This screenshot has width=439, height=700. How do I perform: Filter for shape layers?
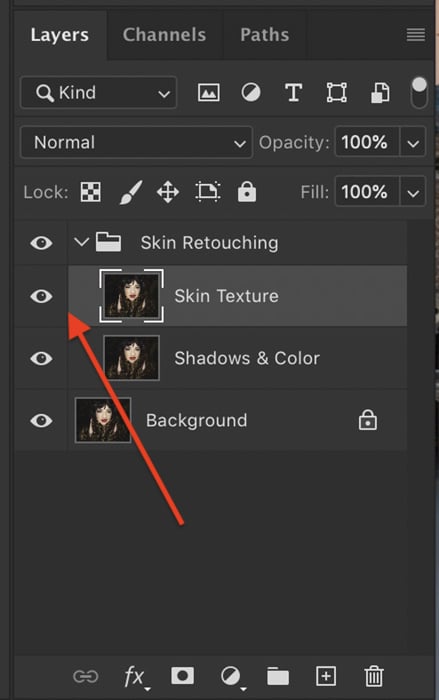click(x=336, y=93)
